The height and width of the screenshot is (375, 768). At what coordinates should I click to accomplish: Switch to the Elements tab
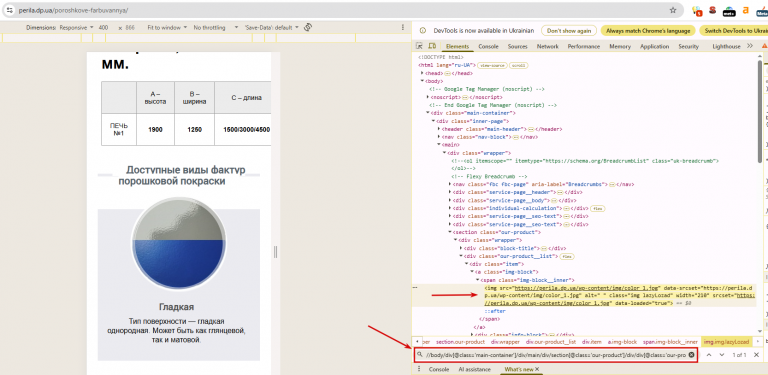point(457,47)
